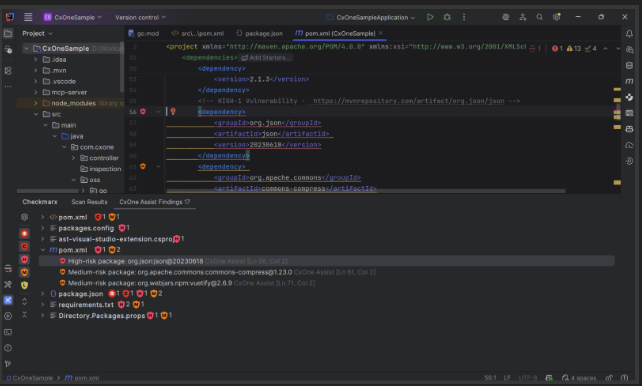
Task: Open the Structure tool window icon
Action: point(8,71)
